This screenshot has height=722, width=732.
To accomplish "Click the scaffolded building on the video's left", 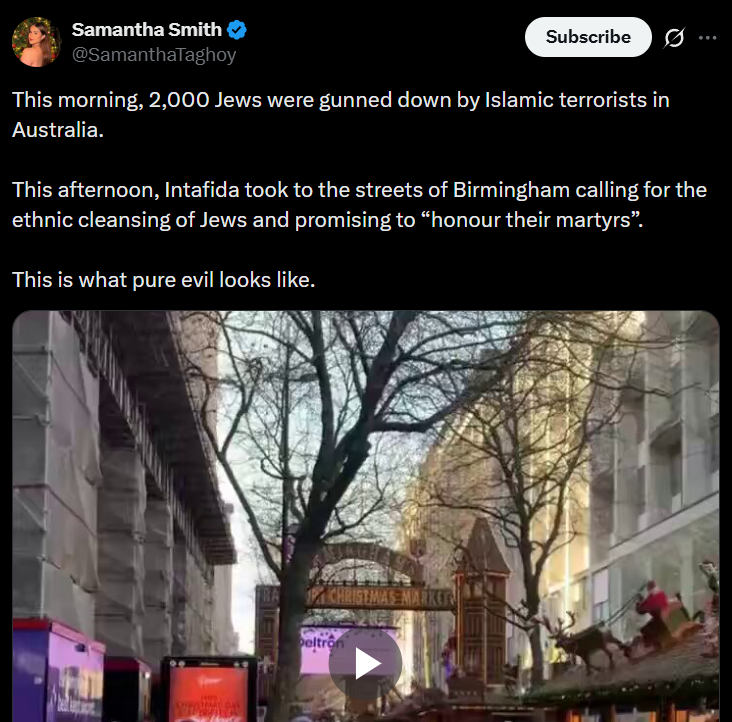I will pos(117,467).
